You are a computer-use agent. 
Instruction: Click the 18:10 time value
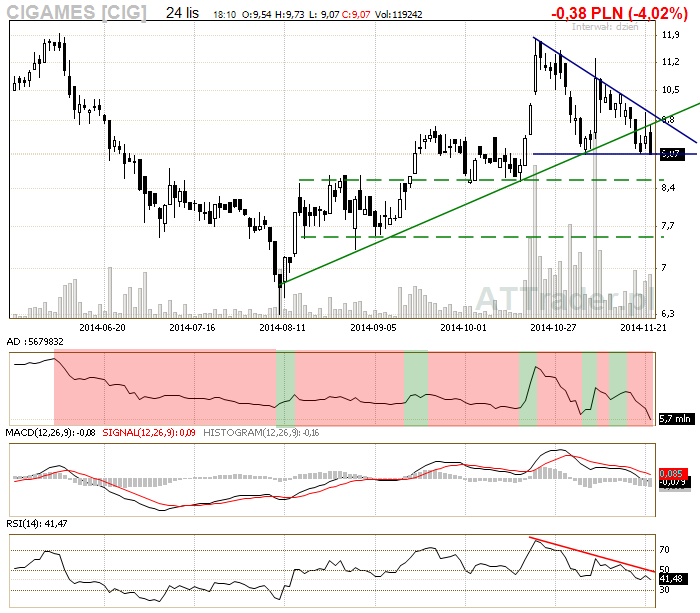(x=225, y=15)
